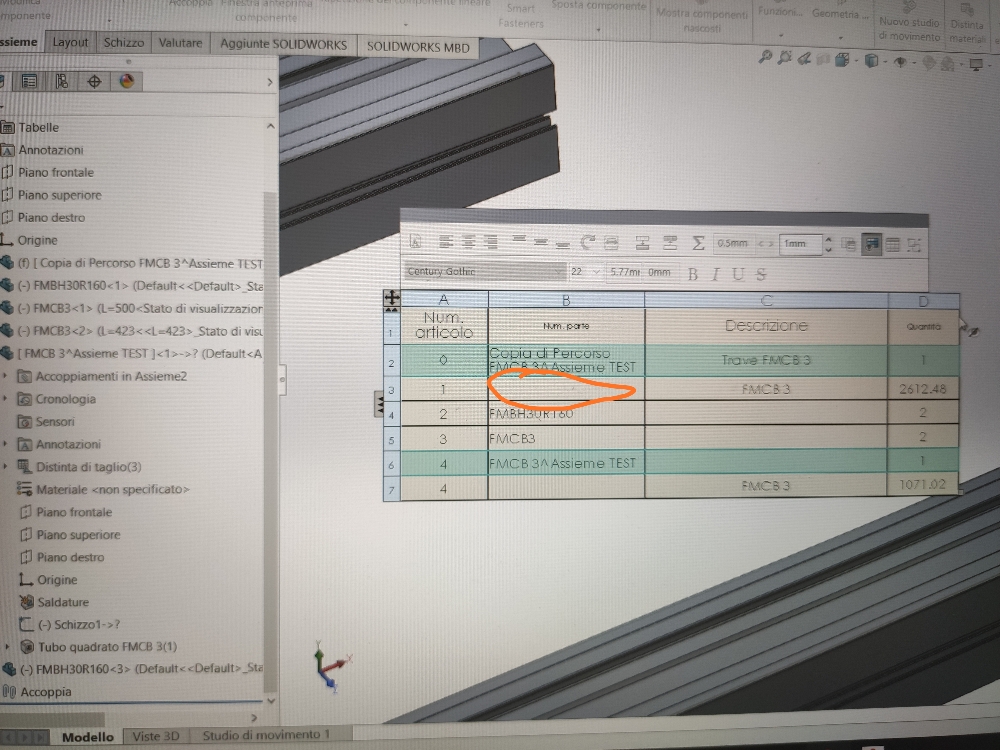Toggle Bold text formatting
This screenshot has width=1000, height=750.
point(693,274)
